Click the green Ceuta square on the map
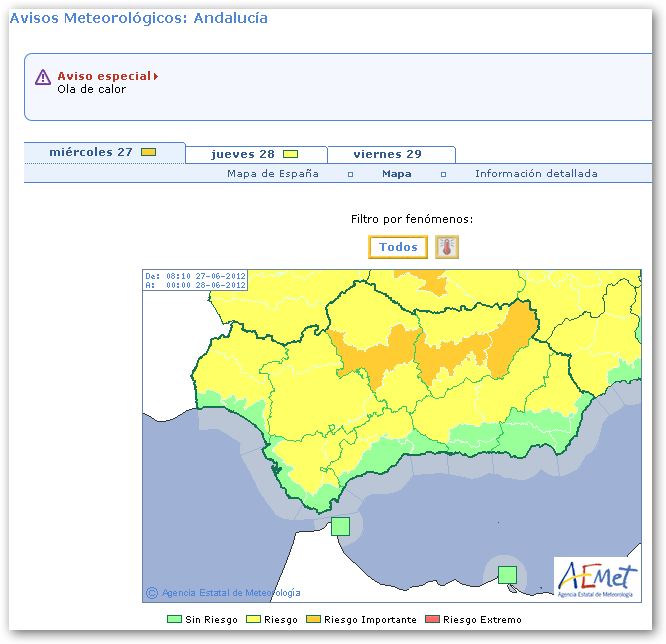This screenshot has width=666, height=644. coord(340,526)
